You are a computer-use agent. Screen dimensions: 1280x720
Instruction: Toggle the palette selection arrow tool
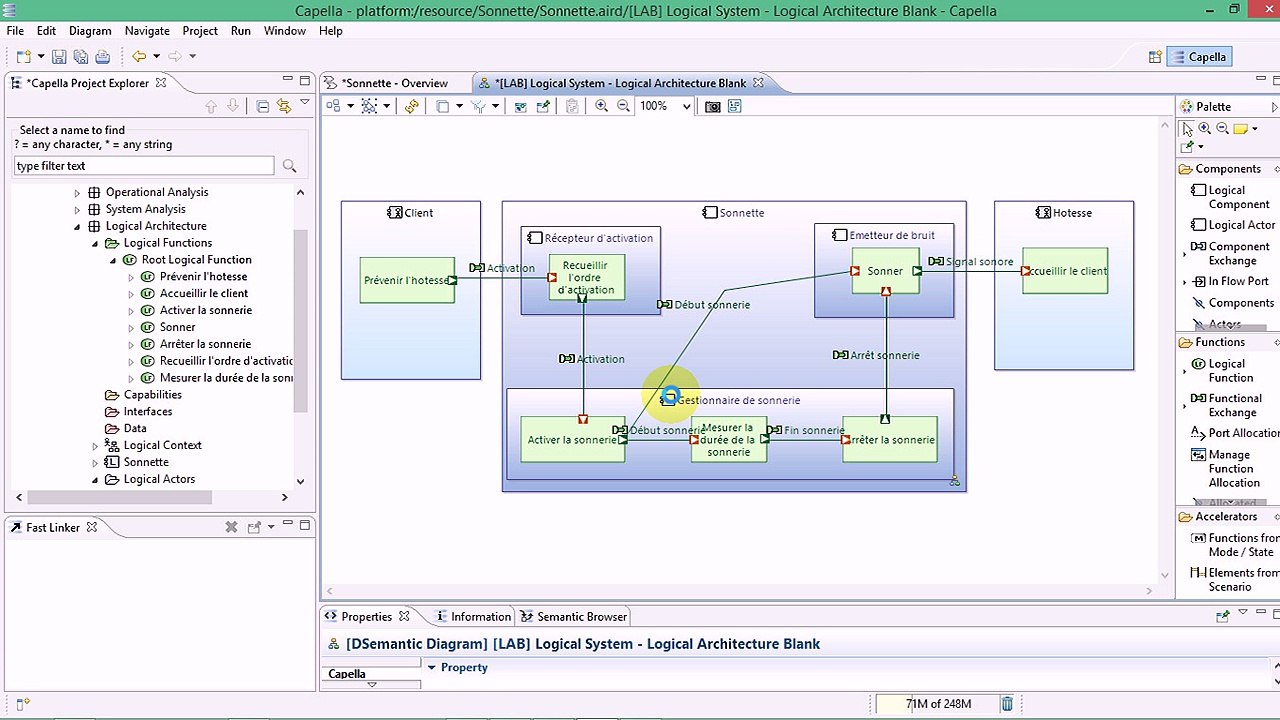click(x=1187, y=129)
